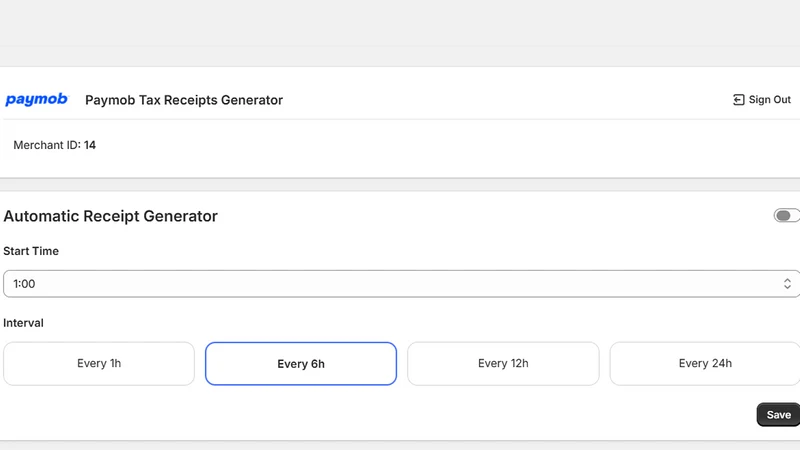This screenshot has width=800, height=450.
Task: Open the Start Time dropdown showing 1:00
Action: [x=402, y=284]
